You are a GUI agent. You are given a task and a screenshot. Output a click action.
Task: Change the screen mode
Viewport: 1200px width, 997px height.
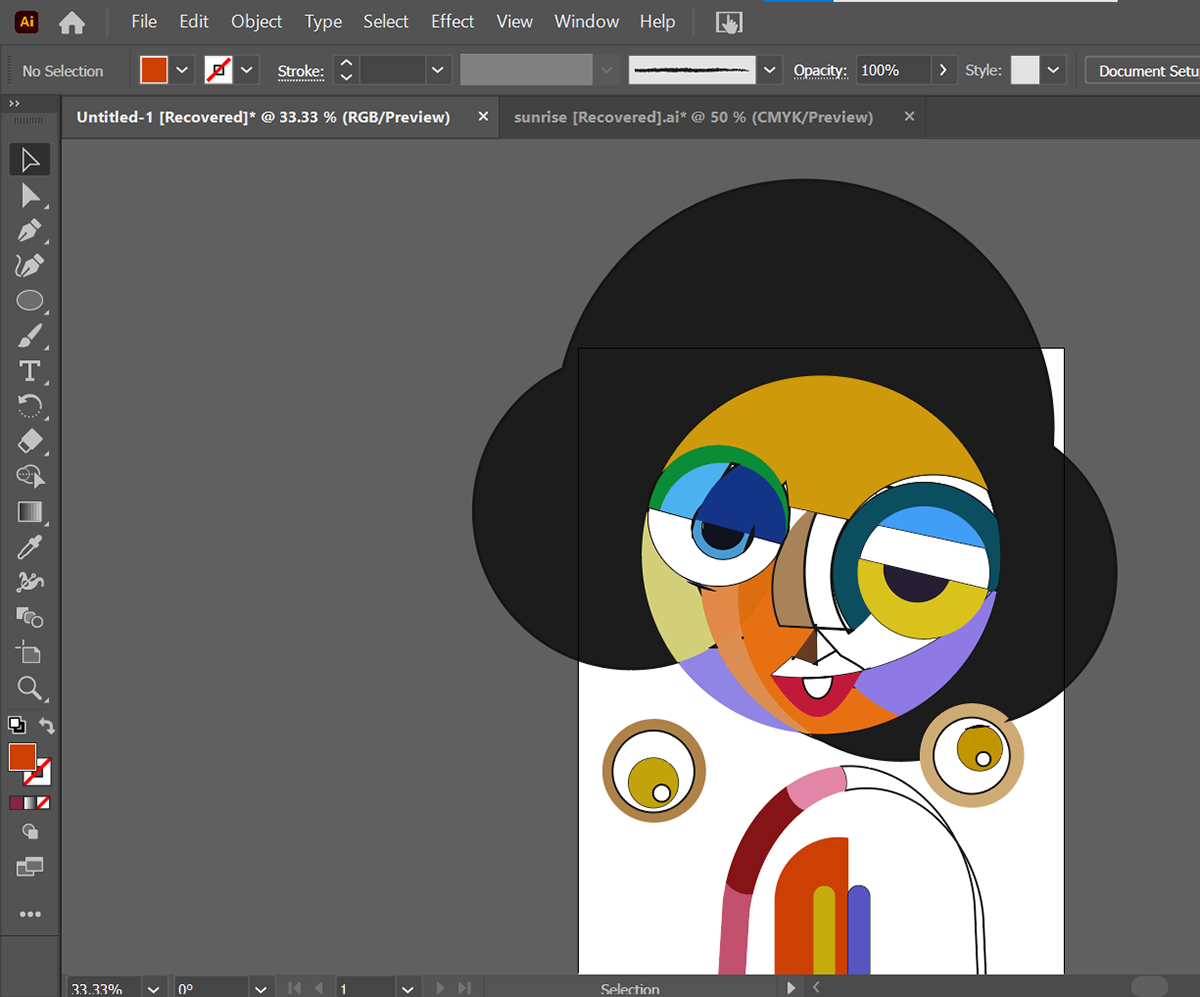click(30, 867)
